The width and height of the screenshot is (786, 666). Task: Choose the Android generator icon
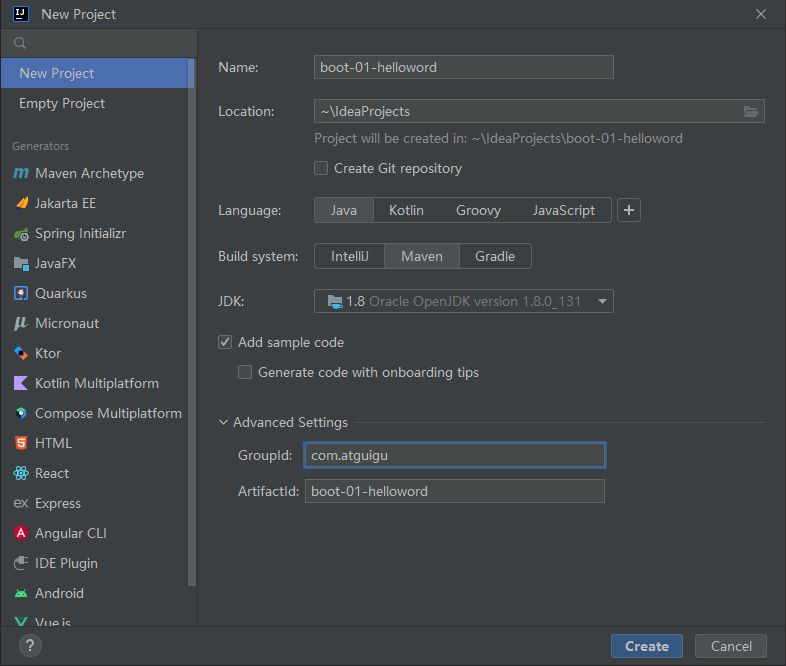[21, 593]
